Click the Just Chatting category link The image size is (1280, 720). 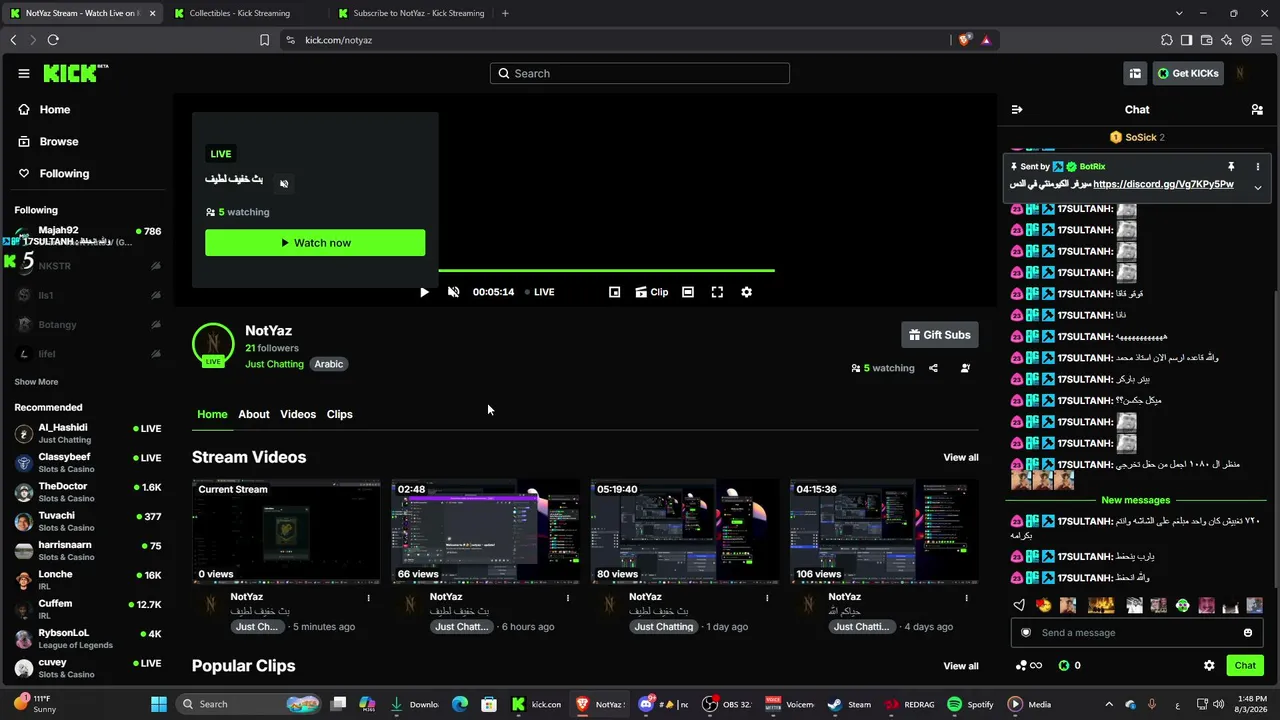[x=274, y=364]
